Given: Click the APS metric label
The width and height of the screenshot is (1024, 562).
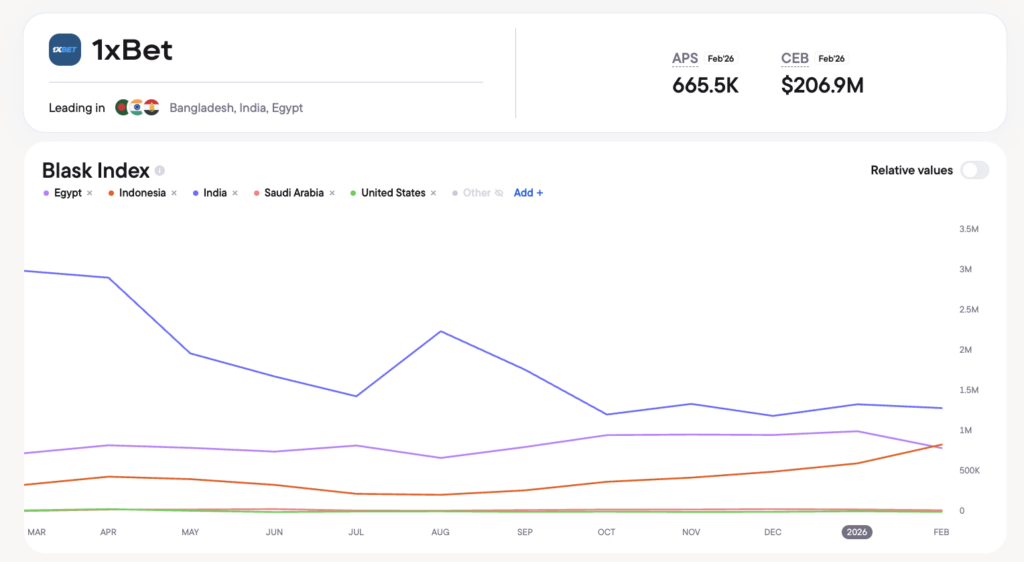Looking at the screenshot, I should tap(685, 59).
